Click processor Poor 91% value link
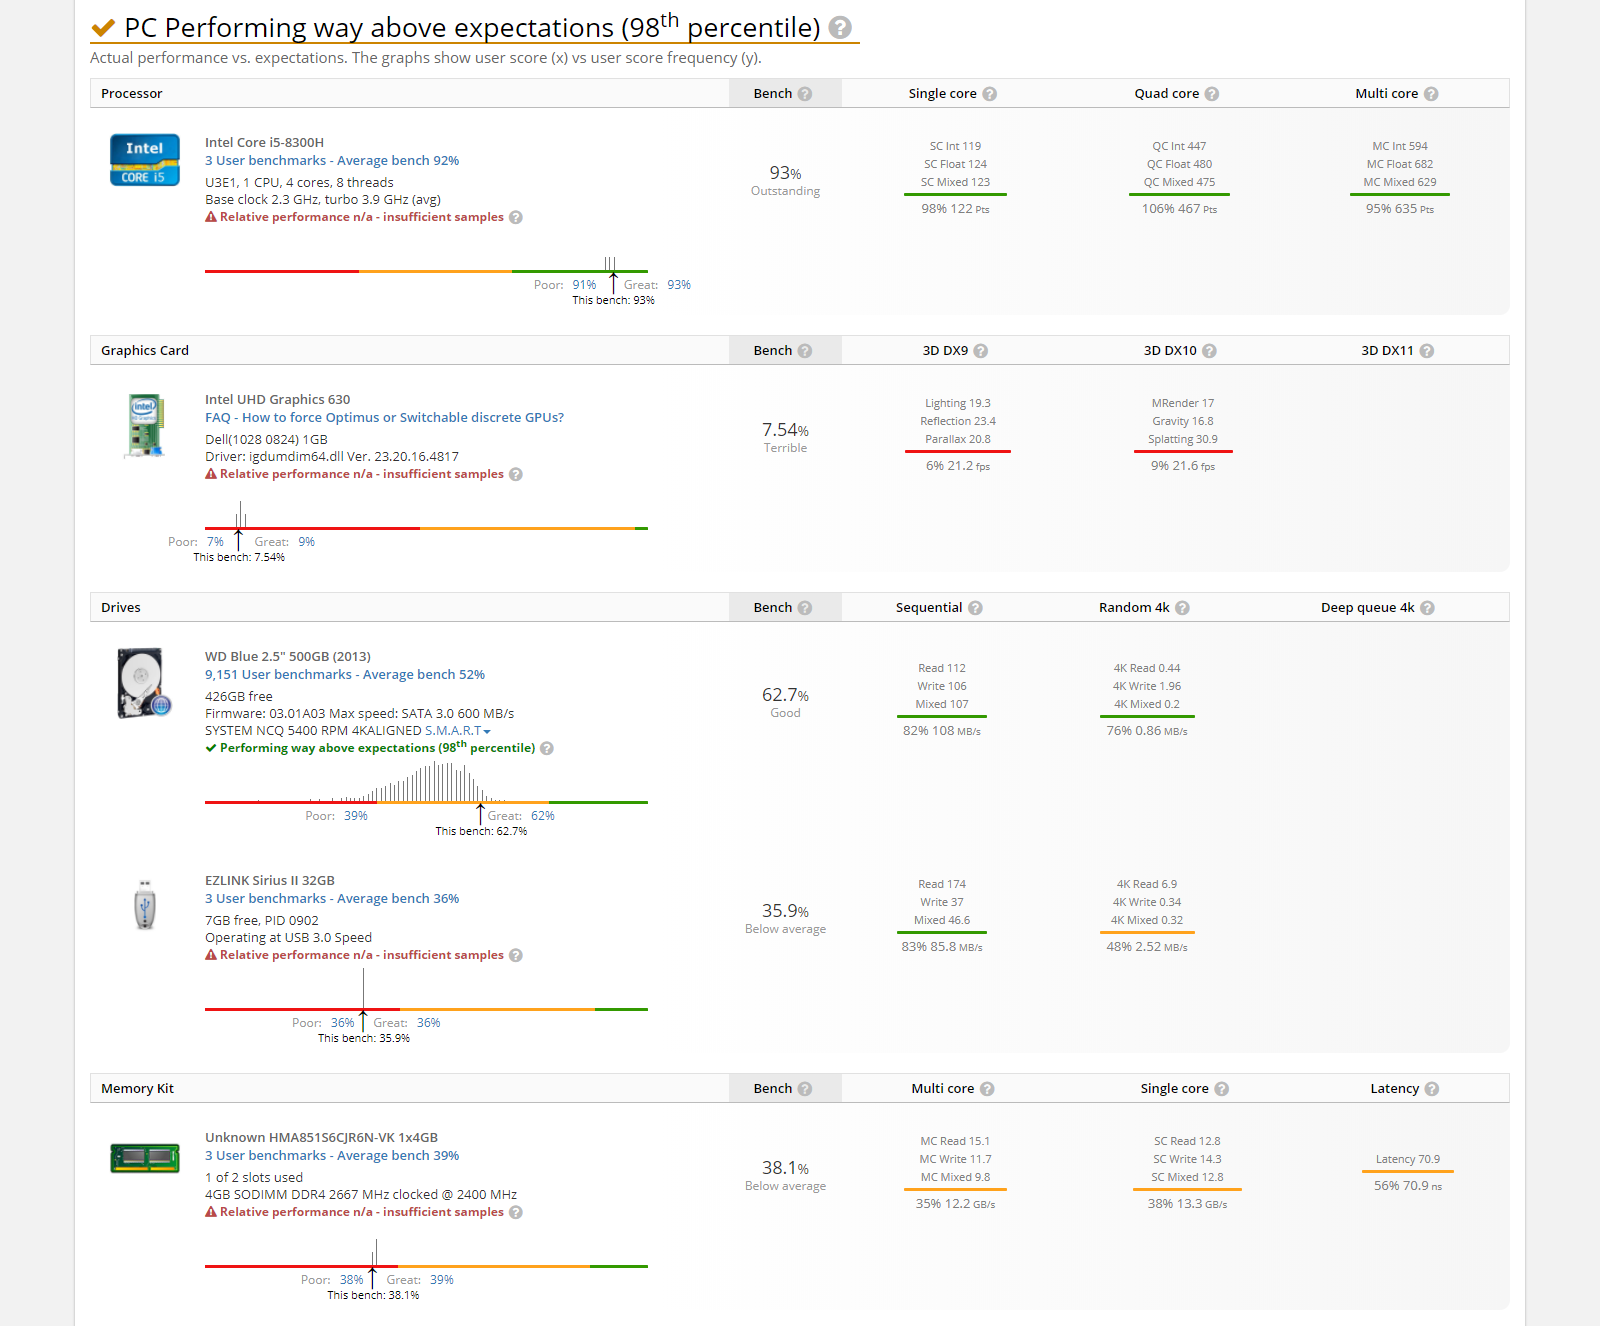The image size is (1600, 1326). click(x=584, y=285)
